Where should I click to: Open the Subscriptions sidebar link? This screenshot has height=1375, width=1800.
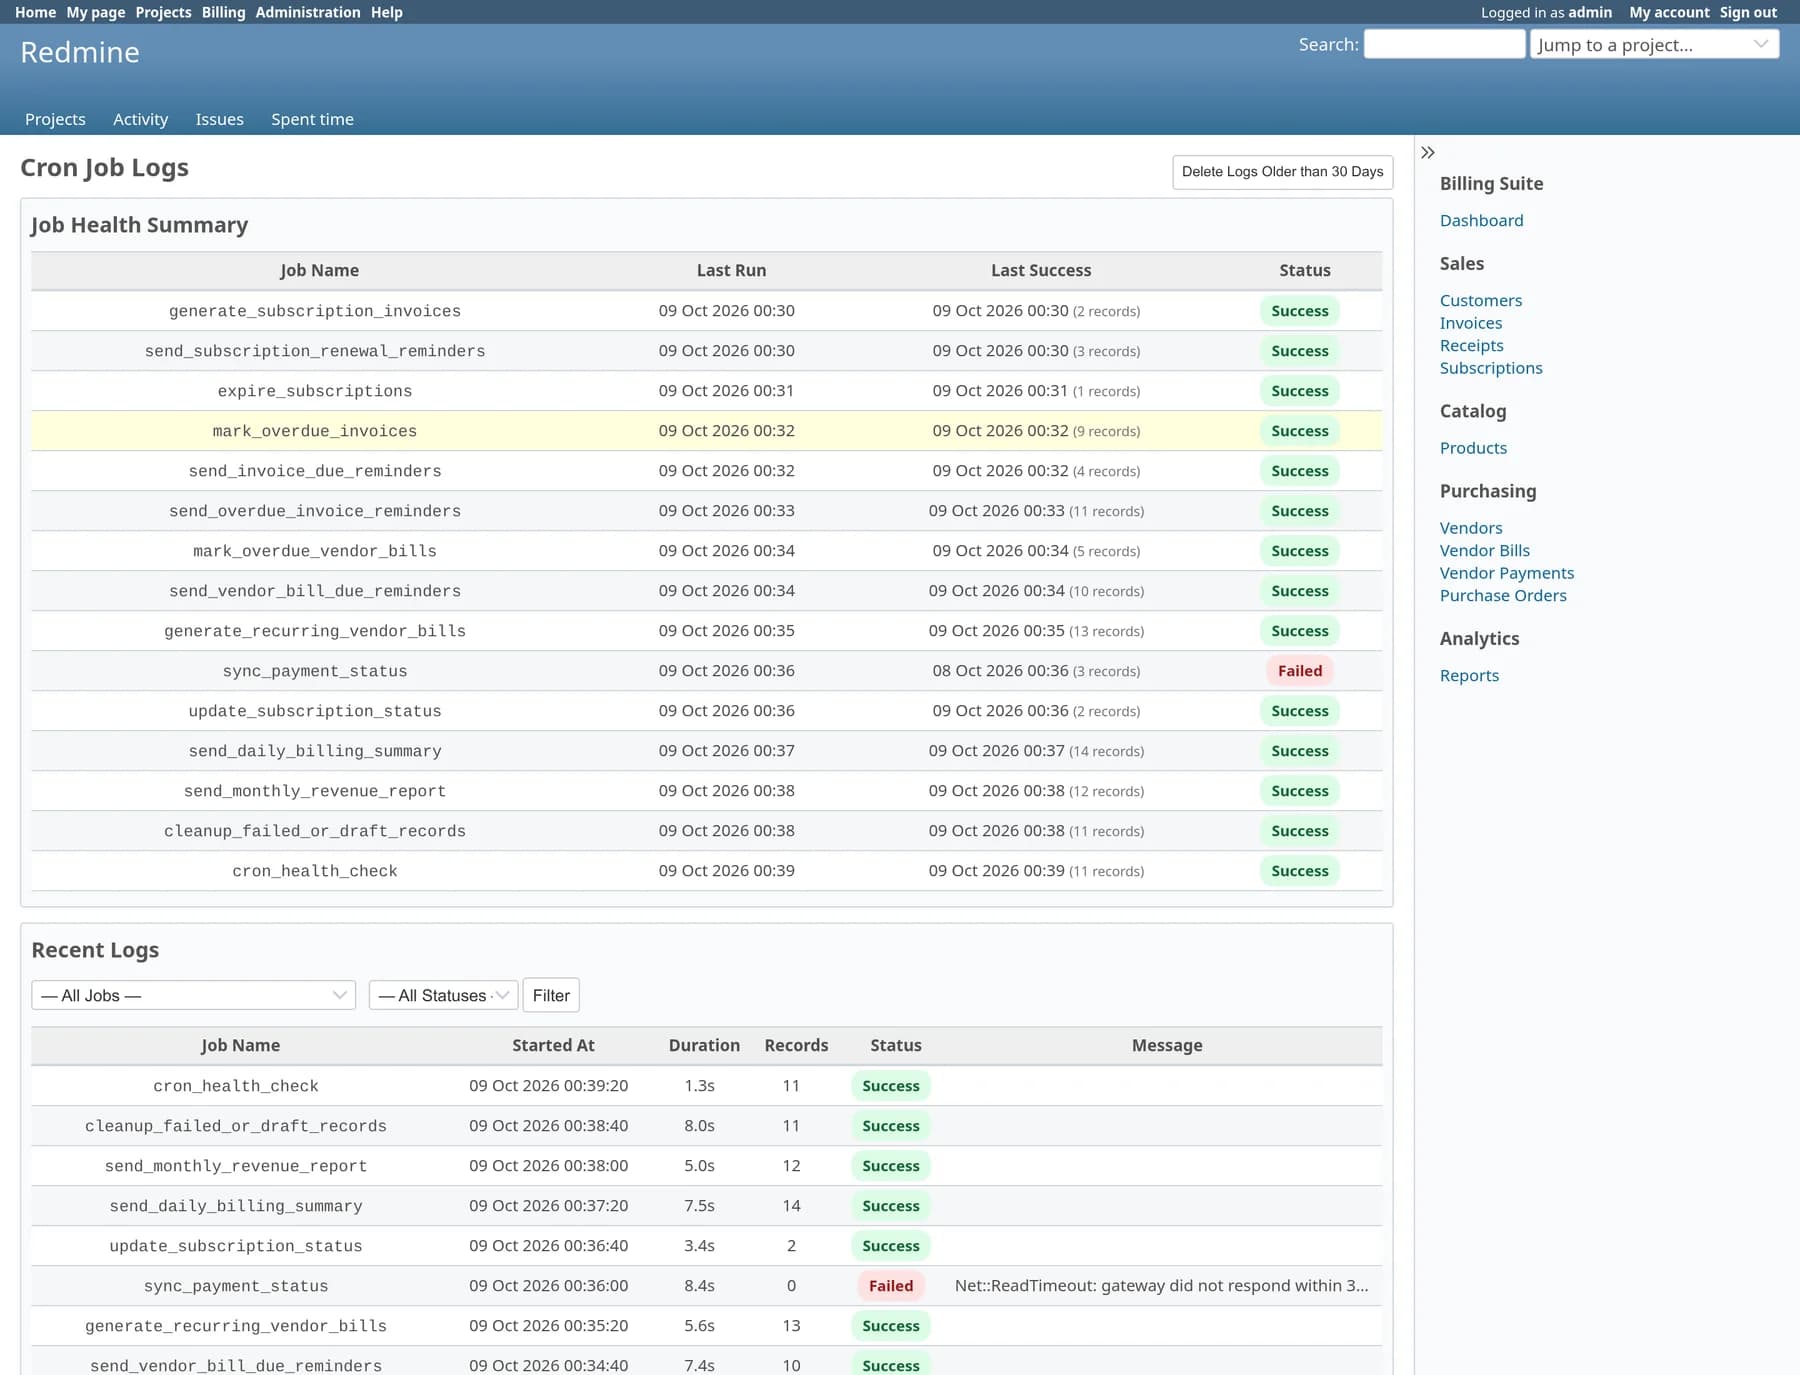[1491, 368]
